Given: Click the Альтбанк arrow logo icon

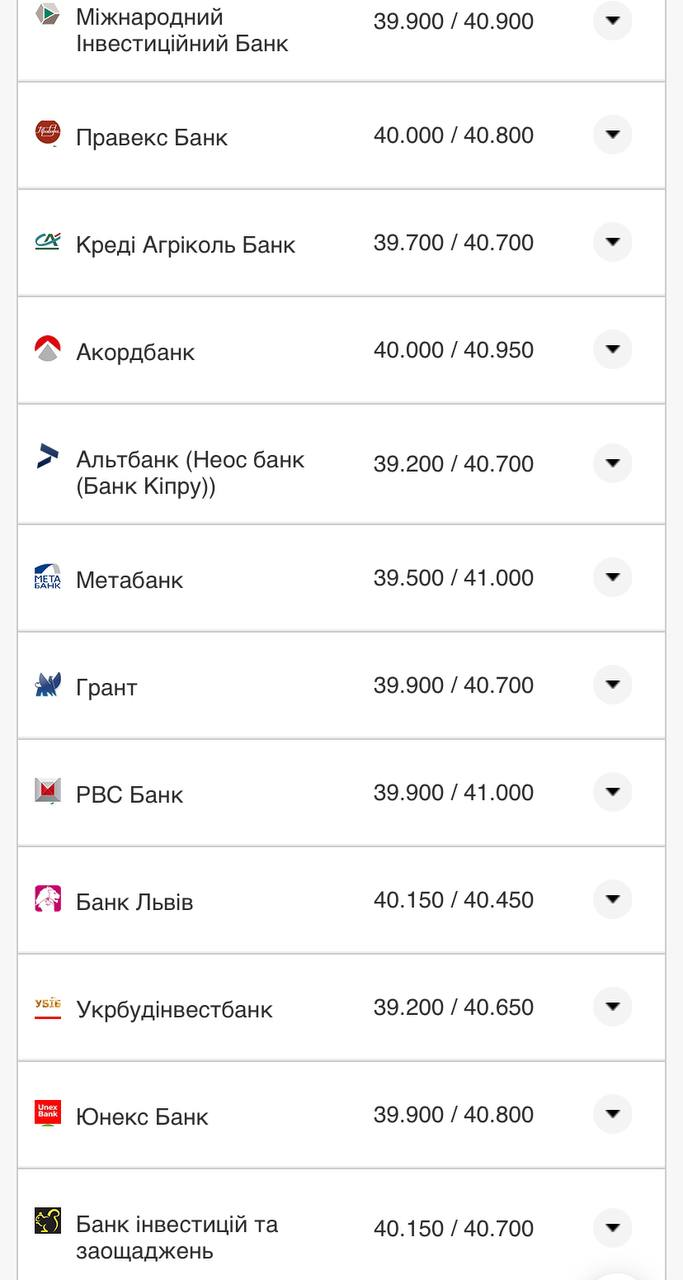Looking at the screenshot, I should pyautogui.click(x=47, y=456).
